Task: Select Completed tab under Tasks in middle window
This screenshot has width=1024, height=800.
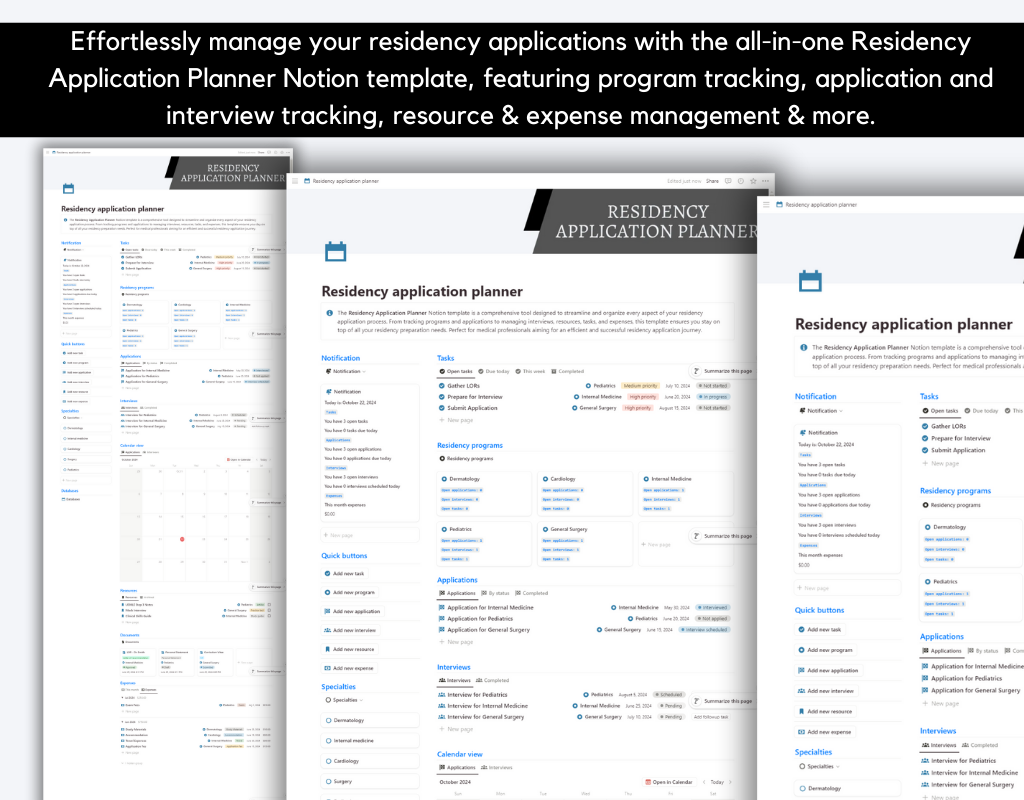Action: coord(568,371)
